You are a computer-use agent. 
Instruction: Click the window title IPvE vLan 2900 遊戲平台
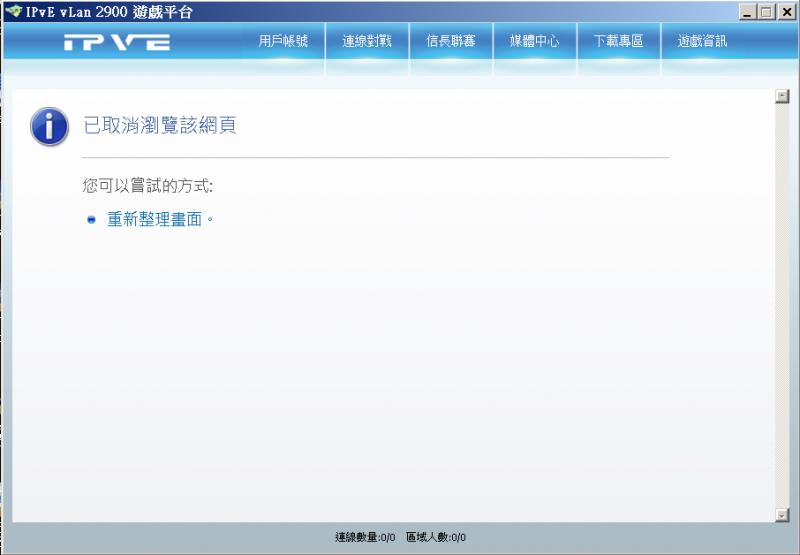(x=109, y=12)
